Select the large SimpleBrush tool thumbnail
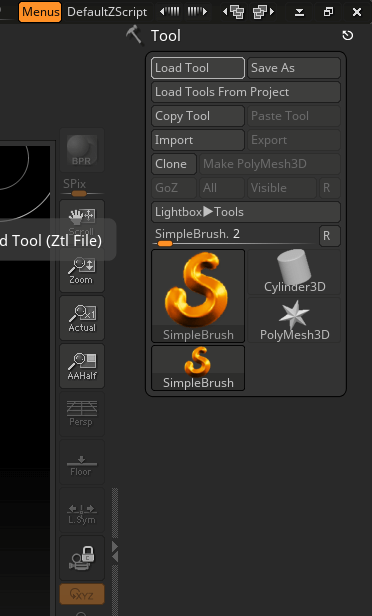 198,296
